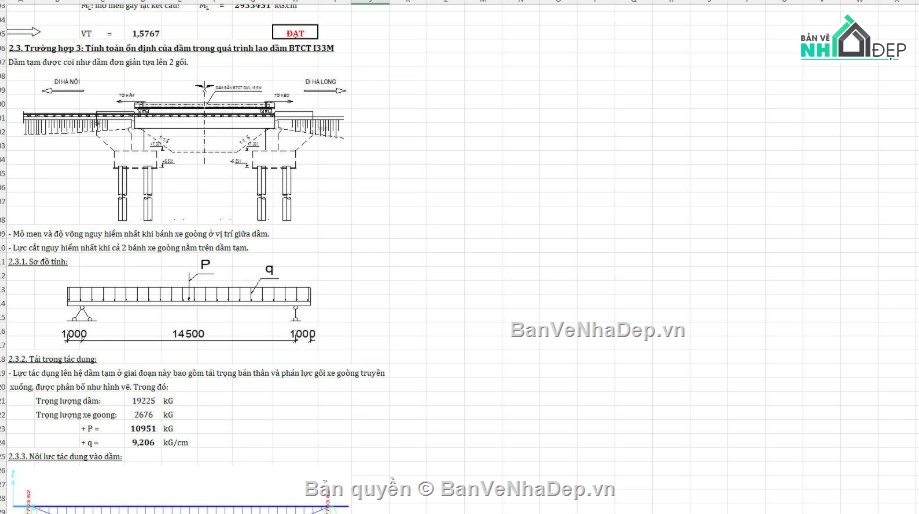Screen dimensions: 919x514
Task: Click heading "2.3.2. Tải trọng tác dụng:"
Action: pos(52,359)
